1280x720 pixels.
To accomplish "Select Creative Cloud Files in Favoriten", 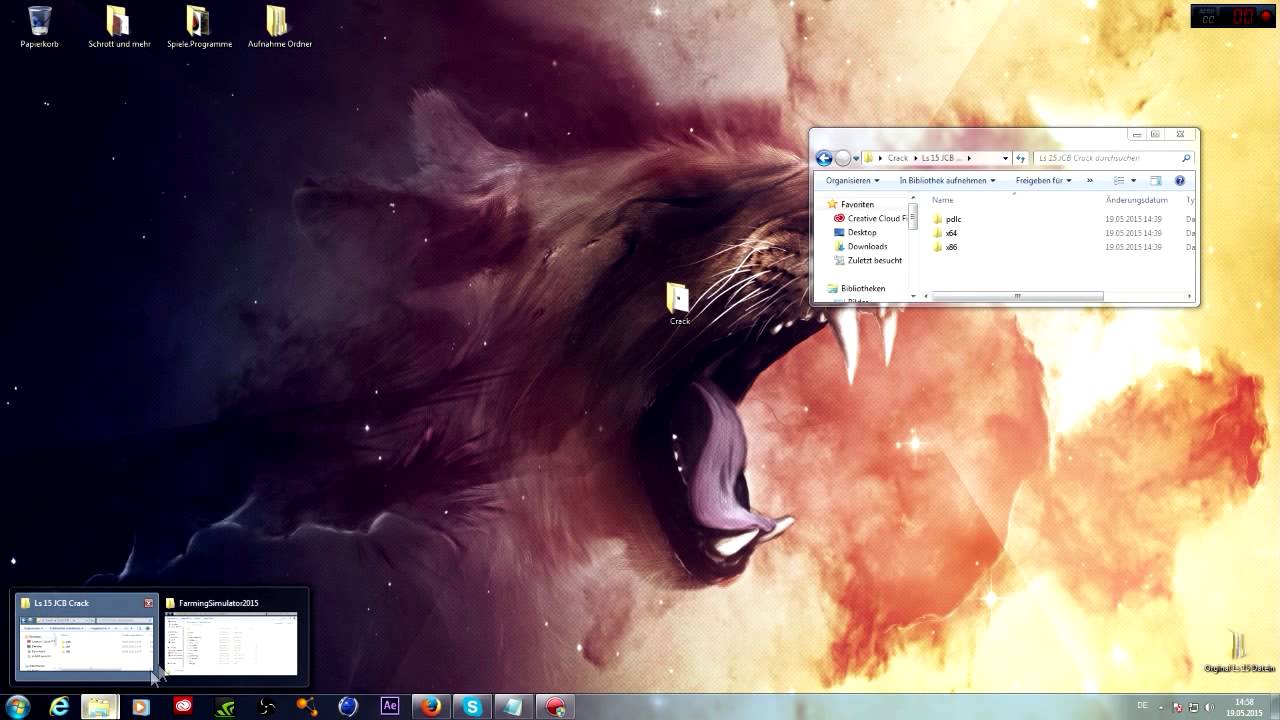I will pos(871,218).
